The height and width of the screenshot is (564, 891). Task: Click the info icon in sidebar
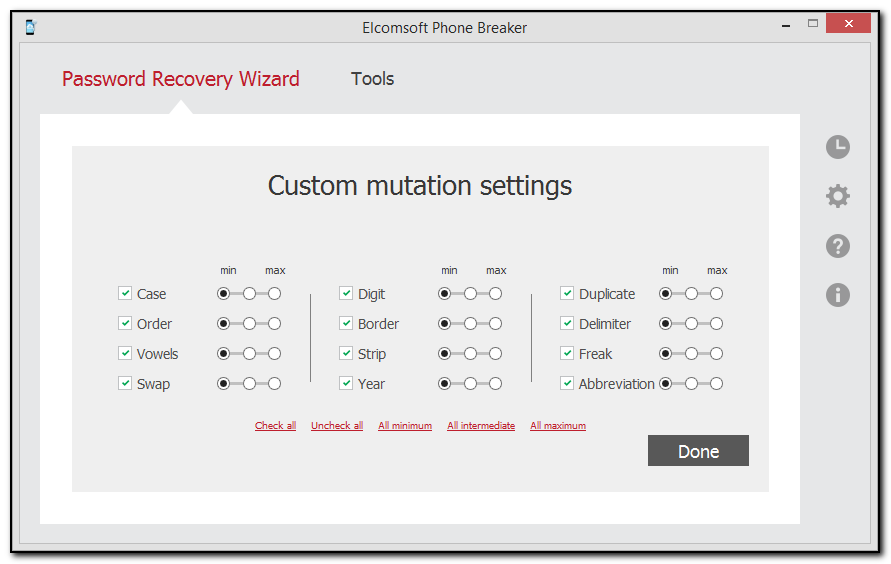(x=837, y=294)
